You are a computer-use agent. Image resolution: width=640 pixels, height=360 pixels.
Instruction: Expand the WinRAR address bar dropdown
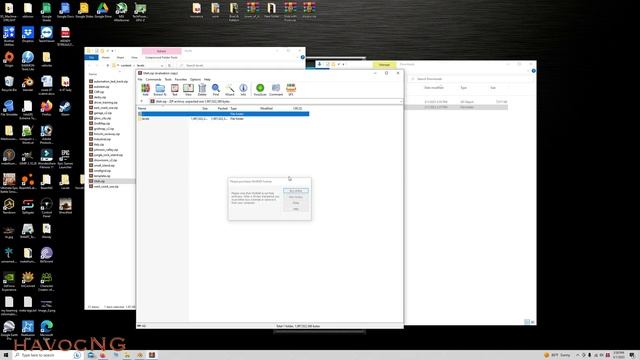click(401, 101)
